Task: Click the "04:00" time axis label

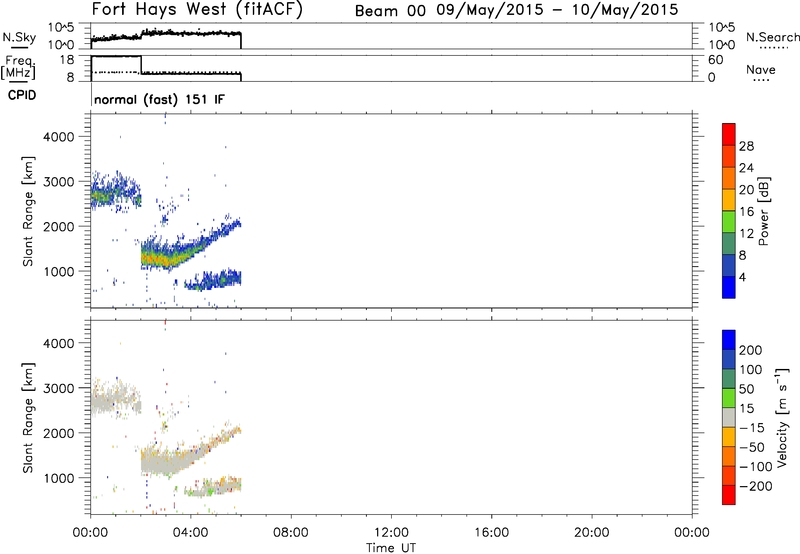Action: pyautogui.click(x=191, y=533)
